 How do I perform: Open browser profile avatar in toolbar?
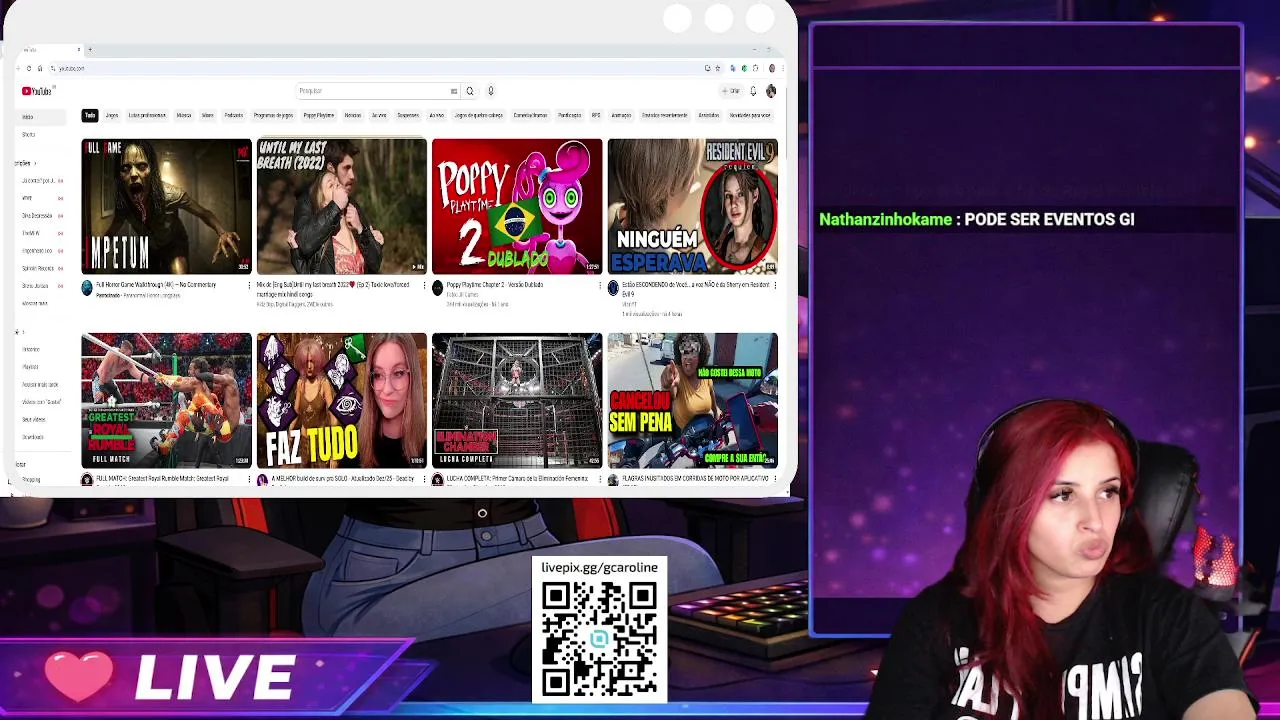[772, 68]
